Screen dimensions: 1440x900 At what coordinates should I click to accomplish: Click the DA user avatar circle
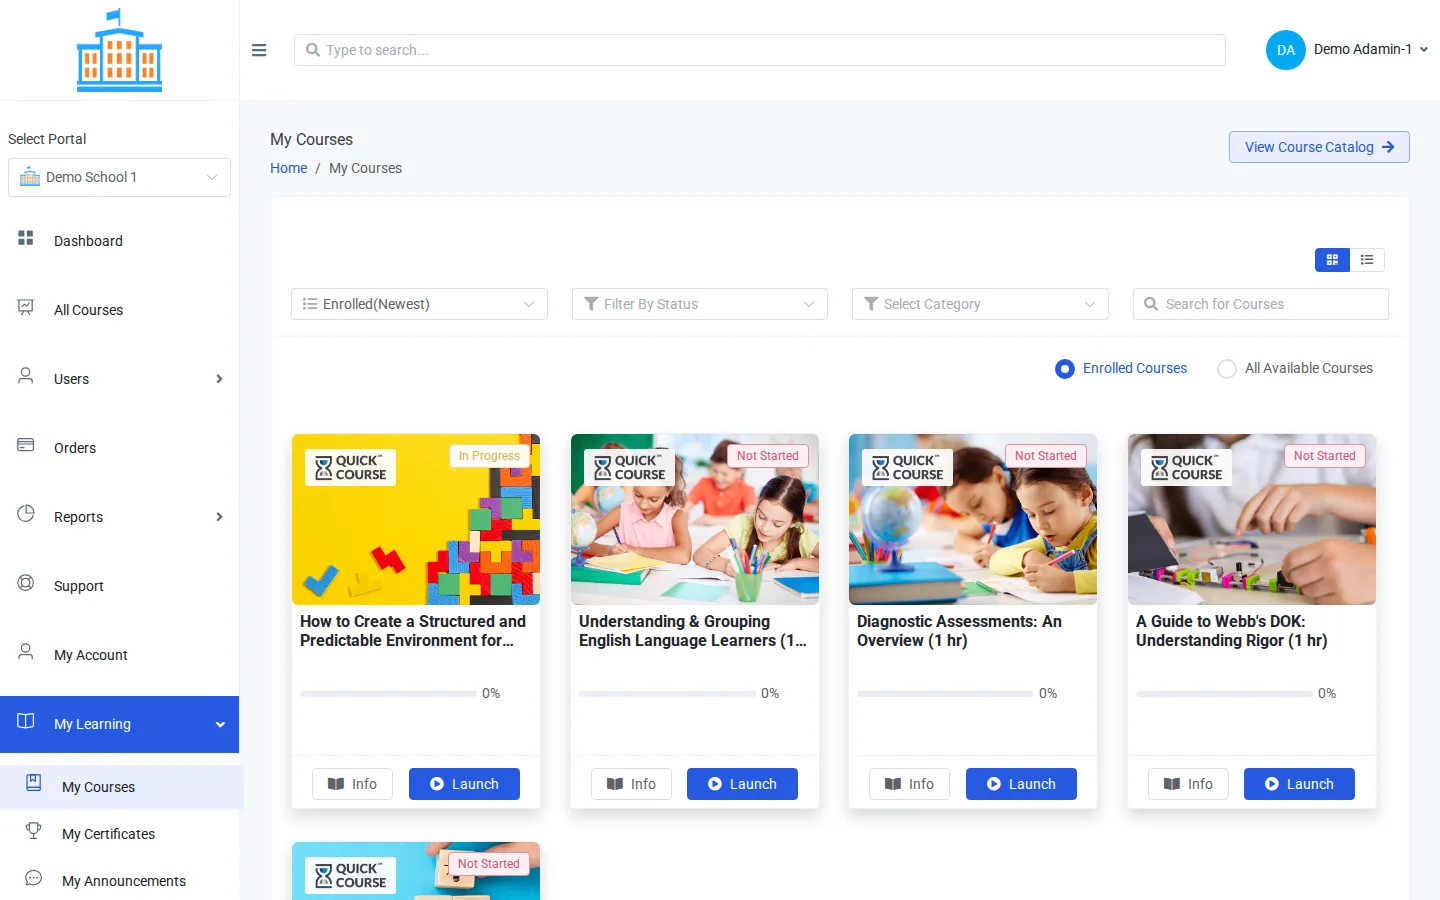tap(1285, 50)
